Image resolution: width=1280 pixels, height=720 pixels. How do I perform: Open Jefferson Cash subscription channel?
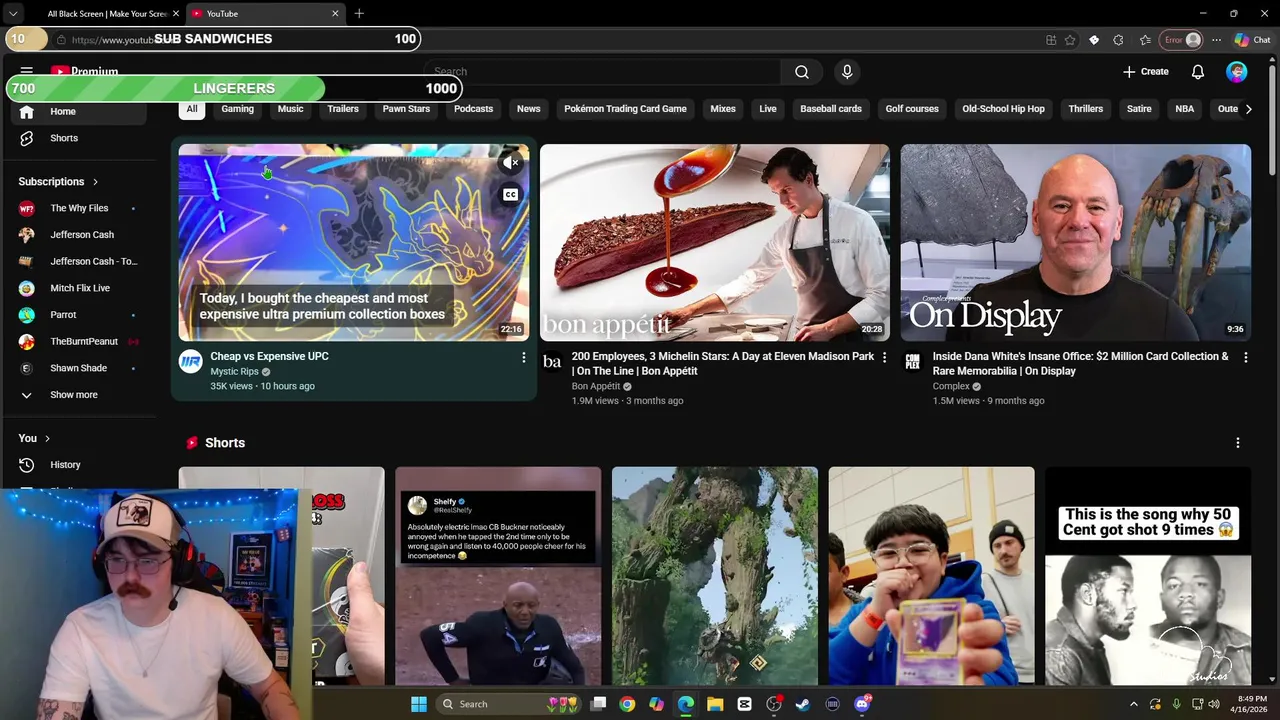pyautogui.click(x=80, y=235)
